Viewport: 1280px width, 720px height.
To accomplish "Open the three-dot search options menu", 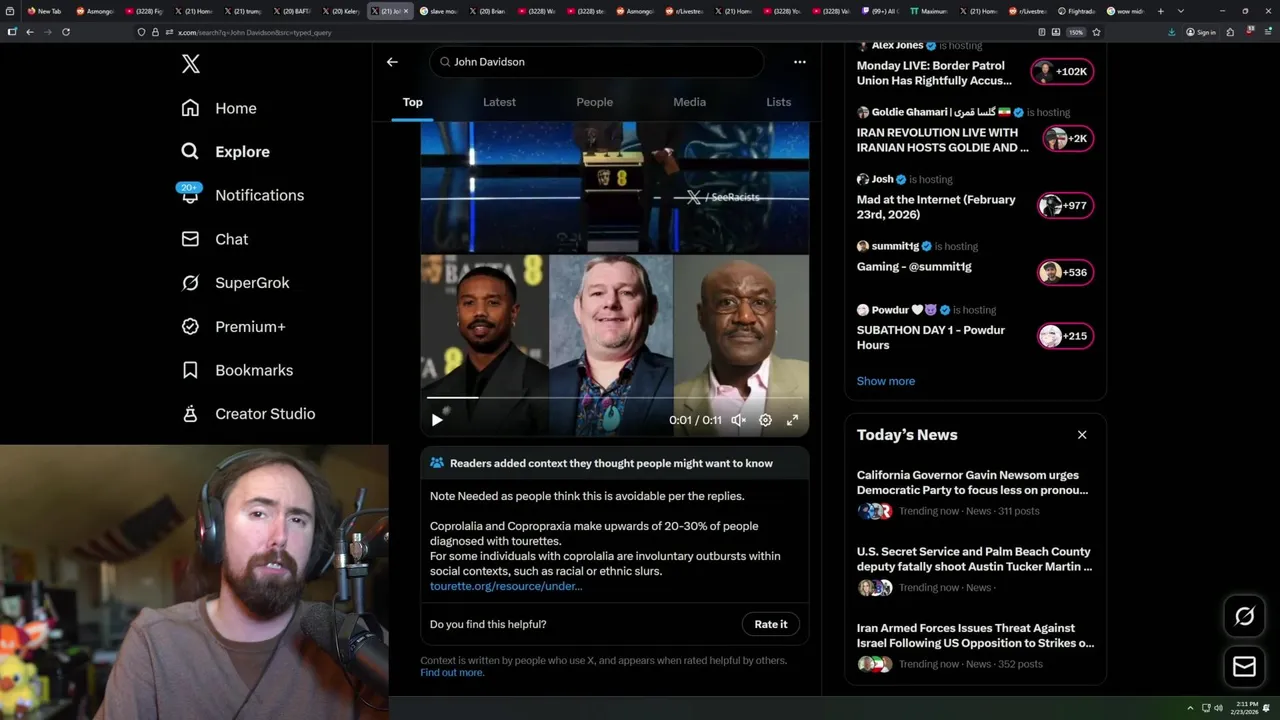I will (799, 62).
